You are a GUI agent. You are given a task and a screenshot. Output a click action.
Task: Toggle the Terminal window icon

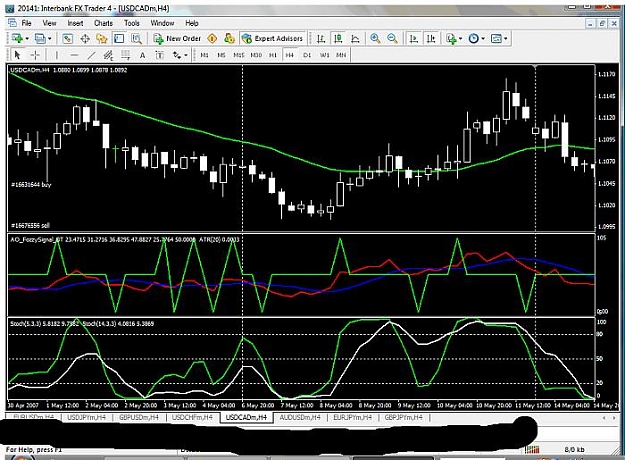pyautogui.click(x=119, y=38)
